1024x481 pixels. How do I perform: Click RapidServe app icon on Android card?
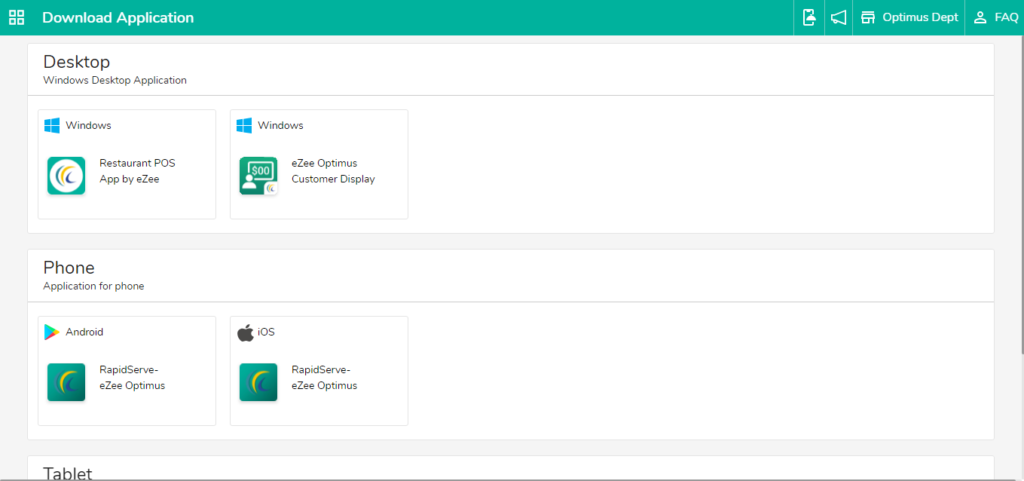click(x=66, y=382)
